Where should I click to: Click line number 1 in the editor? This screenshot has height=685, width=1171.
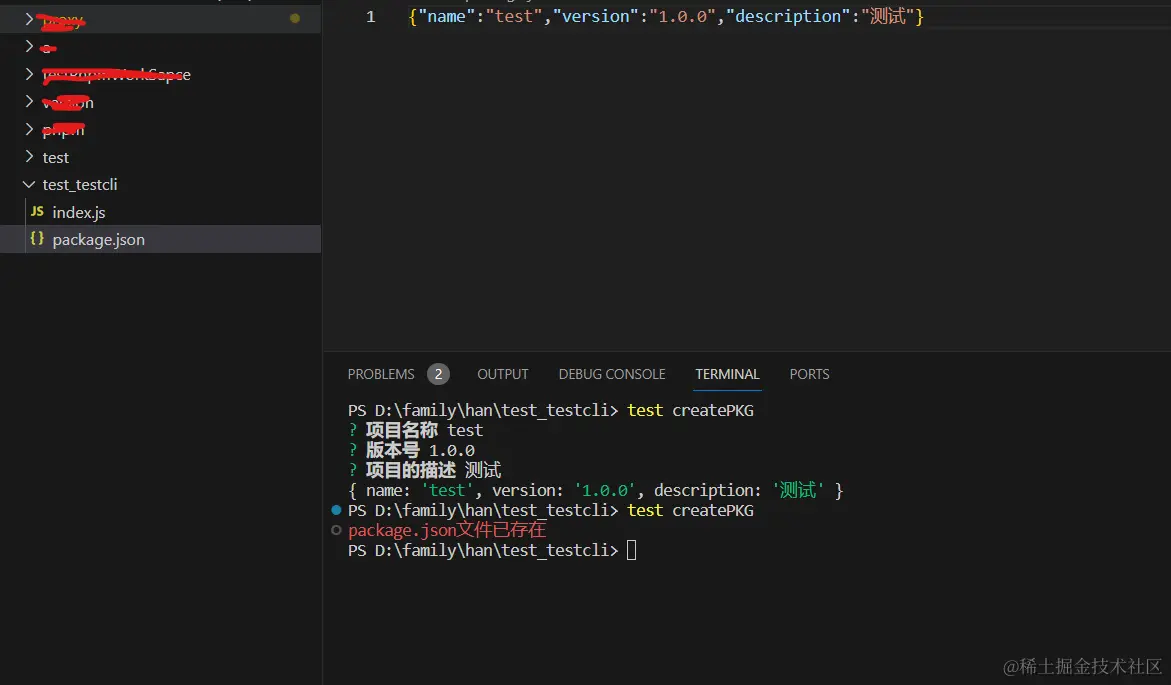(x=370, y=16)
